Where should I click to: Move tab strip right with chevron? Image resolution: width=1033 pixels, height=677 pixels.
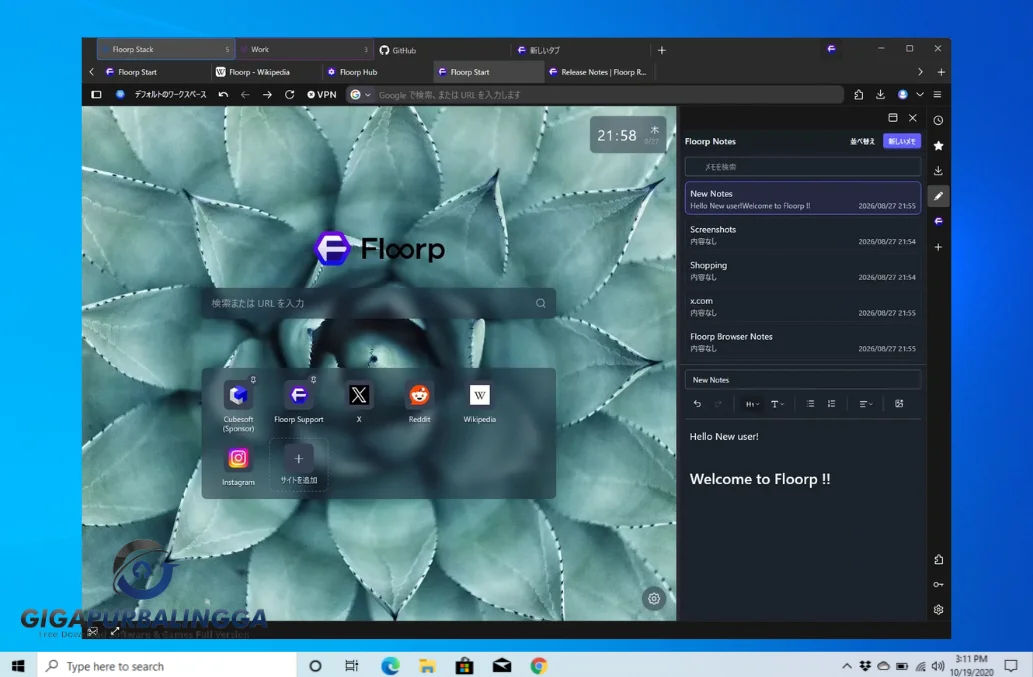pos(920,72)
